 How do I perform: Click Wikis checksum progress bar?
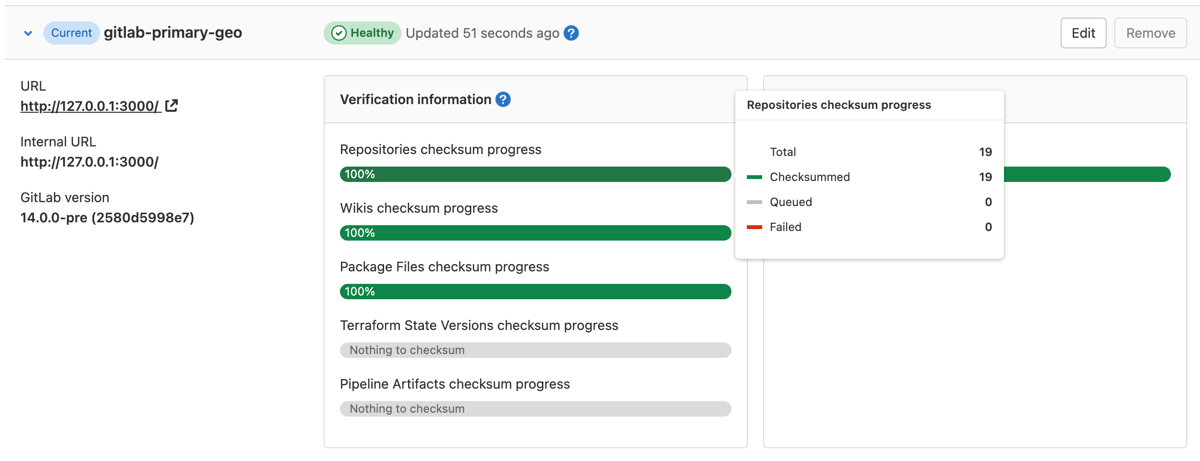(535, 233)
